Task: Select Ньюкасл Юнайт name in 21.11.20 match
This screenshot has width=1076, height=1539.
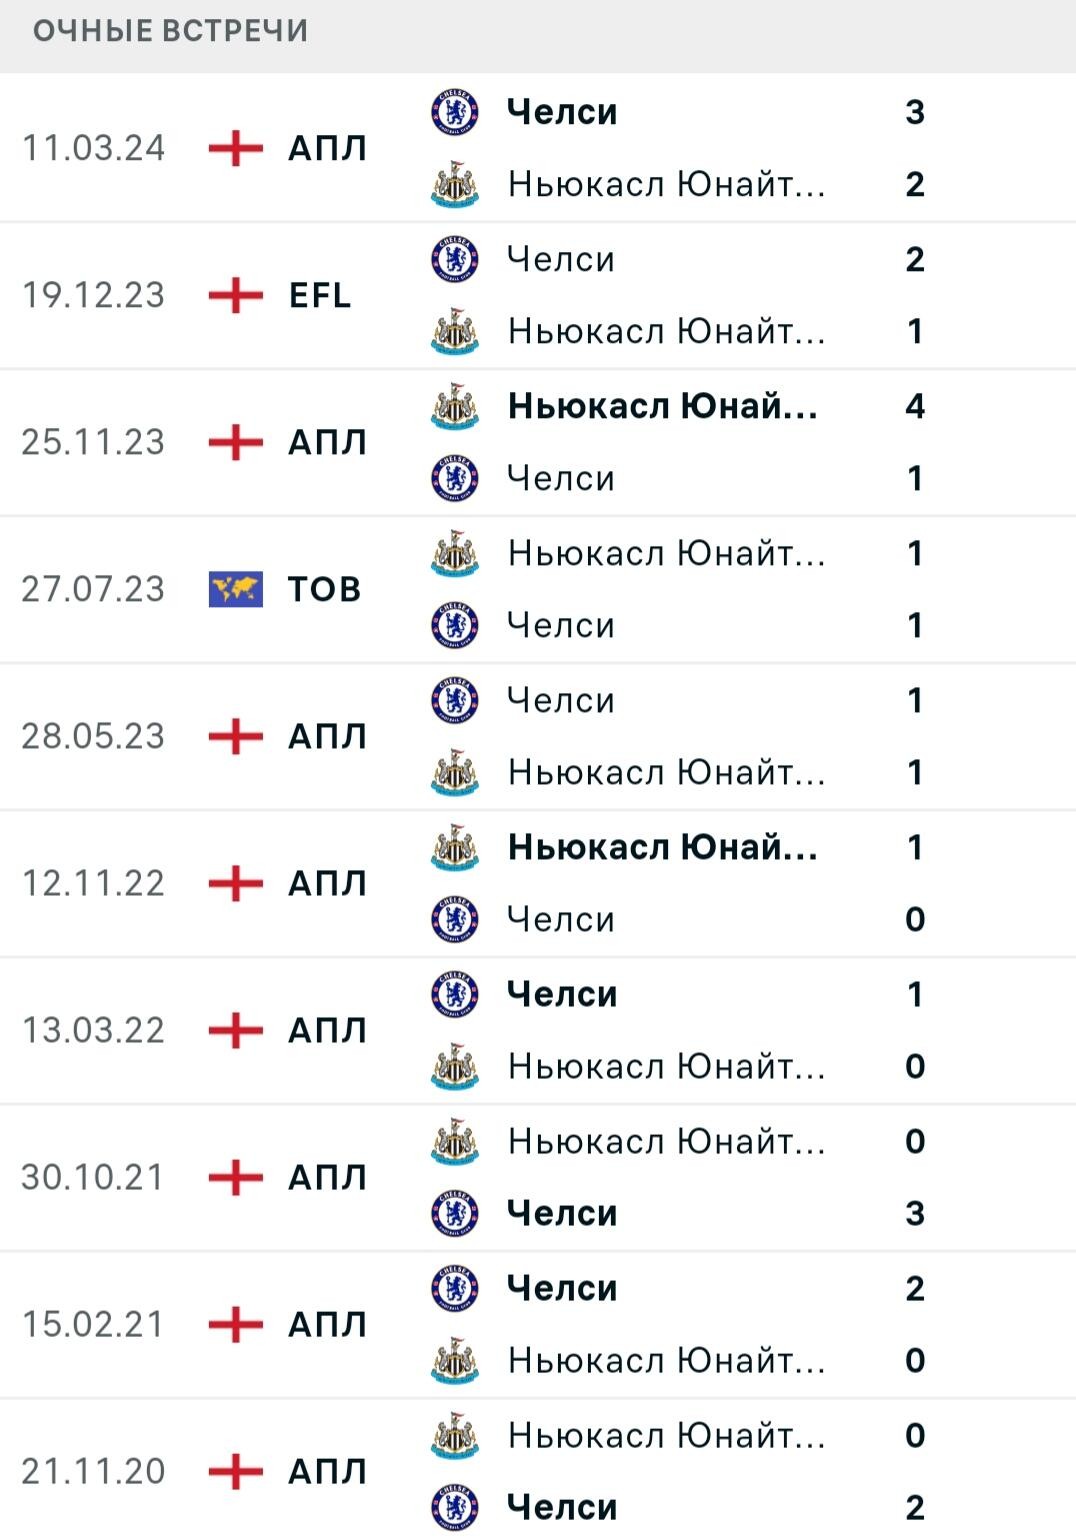Action: tap(667, 1436)
